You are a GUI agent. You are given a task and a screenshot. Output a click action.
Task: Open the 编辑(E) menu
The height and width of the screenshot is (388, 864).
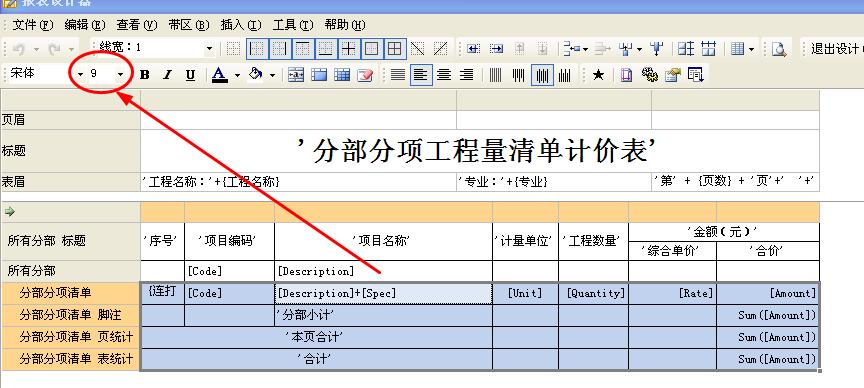(84, 25)
